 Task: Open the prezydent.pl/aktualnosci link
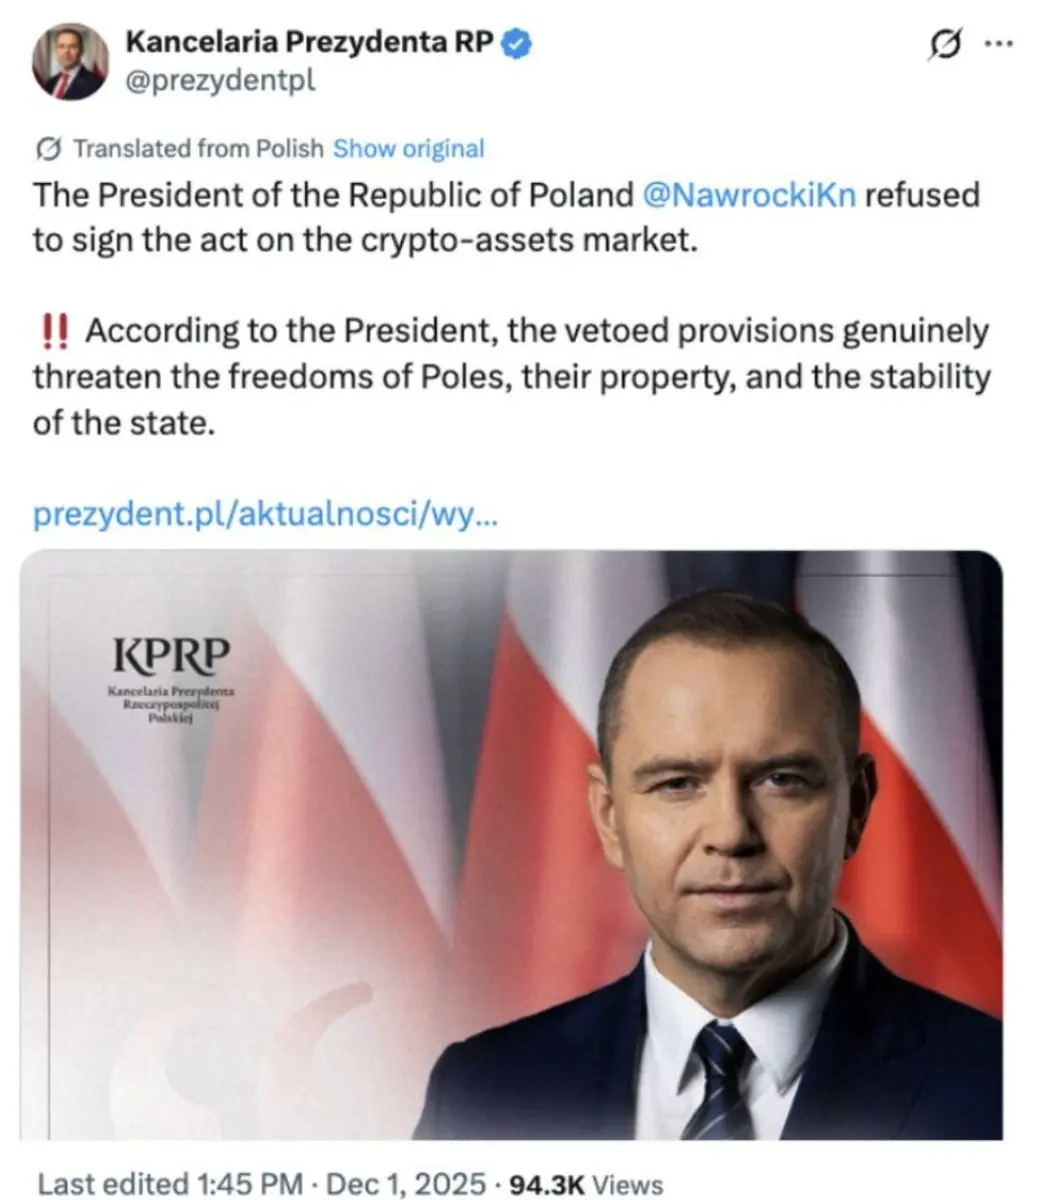click(x=264, y=514)
